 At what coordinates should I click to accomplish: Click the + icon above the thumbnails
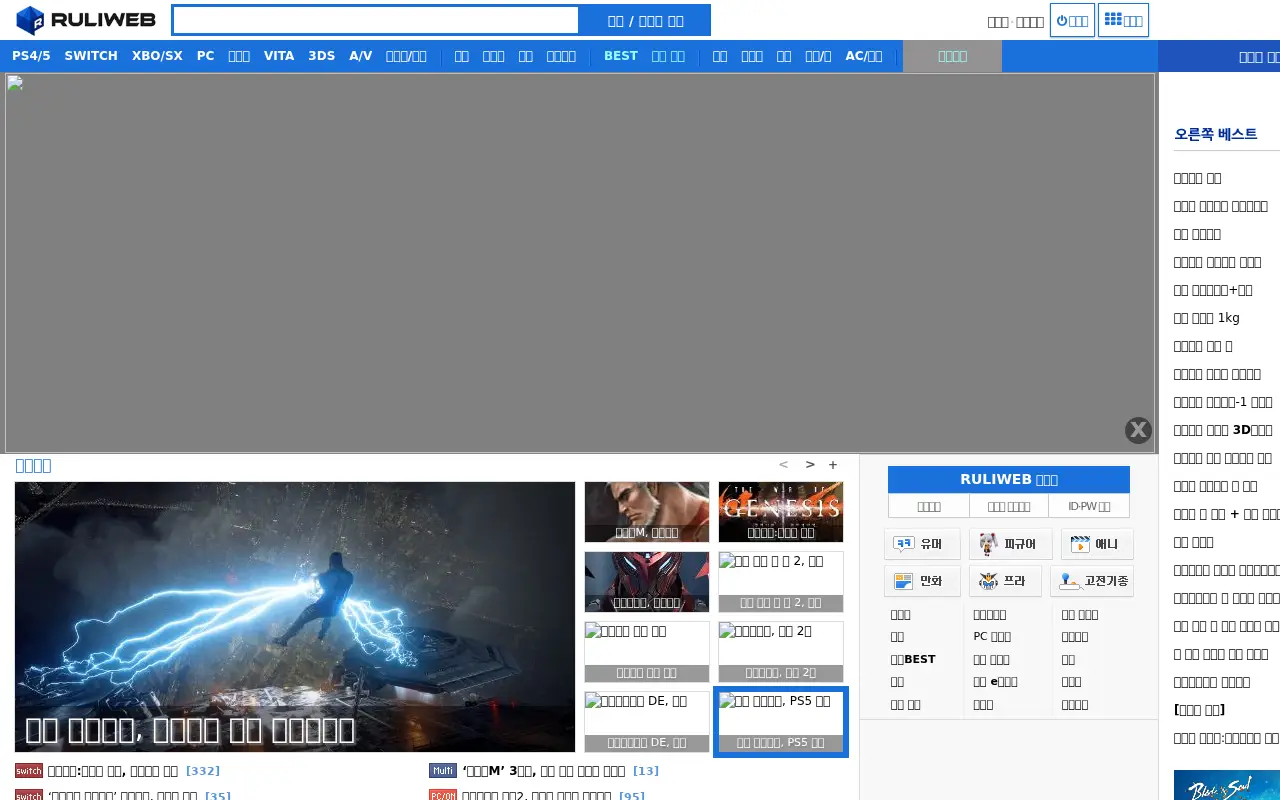(x=833, y=465)
